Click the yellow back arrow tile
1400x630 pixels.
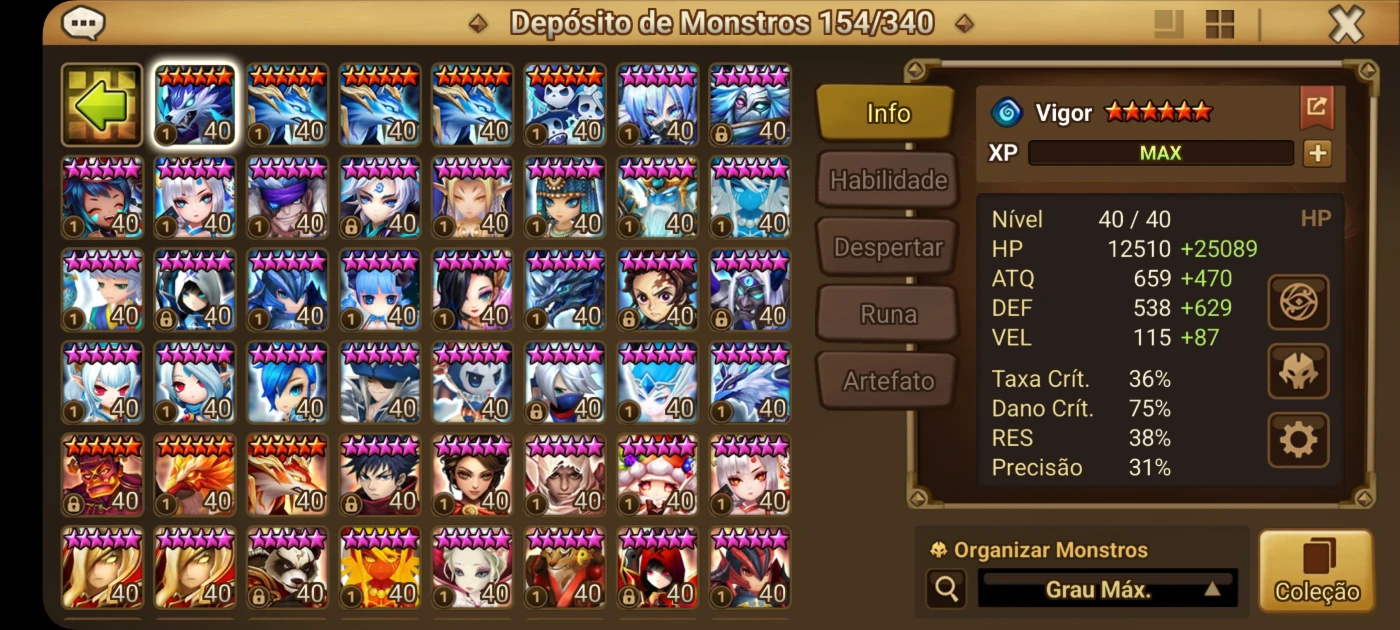pos(102,104)
